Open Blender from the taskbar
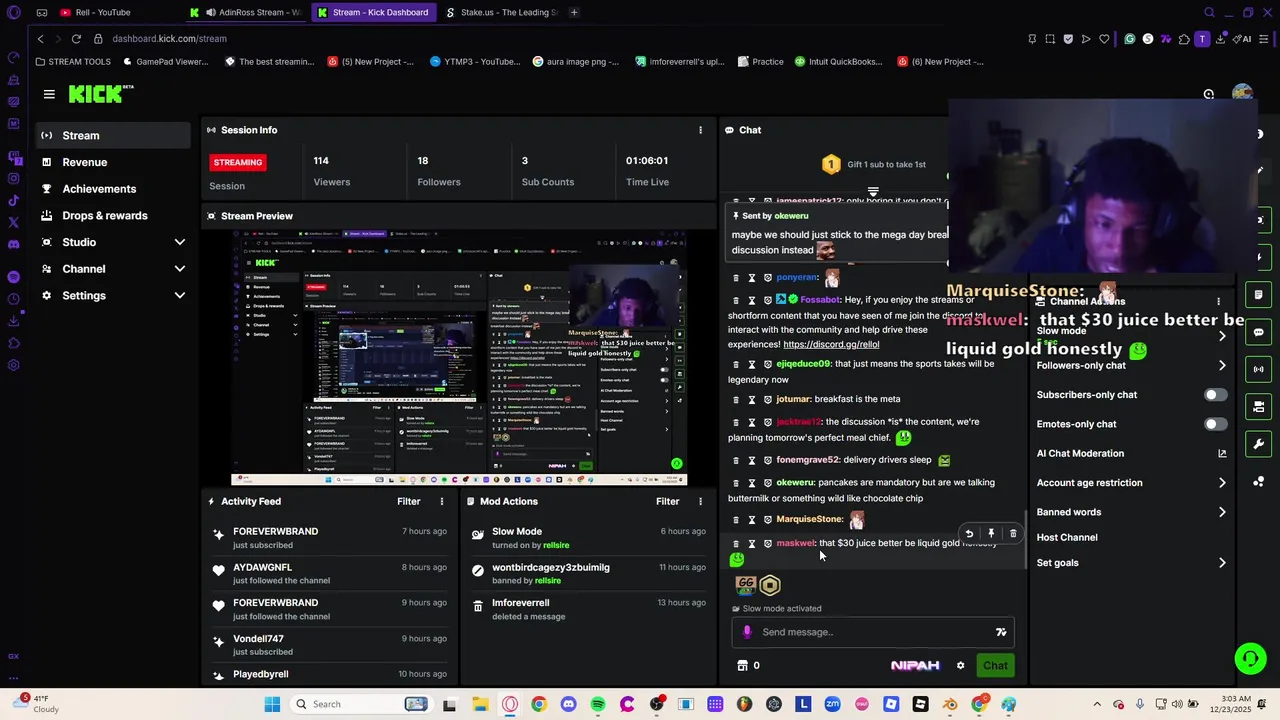1280x720 pixels. [950, 704]
